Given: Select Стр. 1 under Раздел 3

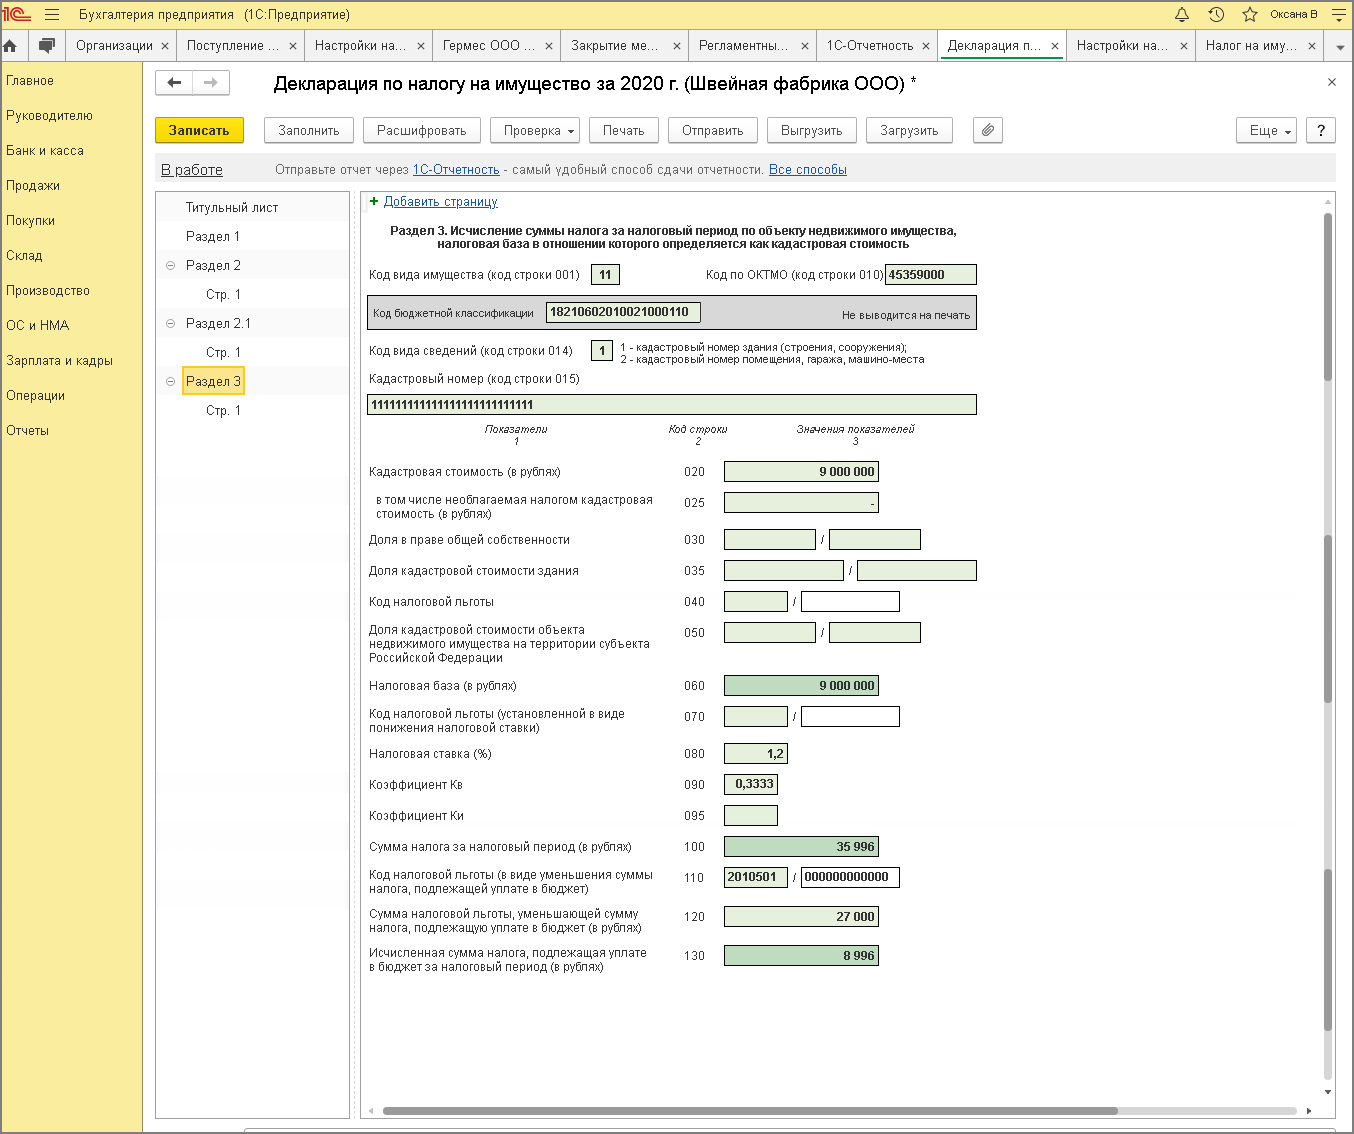Looking at the screenshot, I should (223, 410).
